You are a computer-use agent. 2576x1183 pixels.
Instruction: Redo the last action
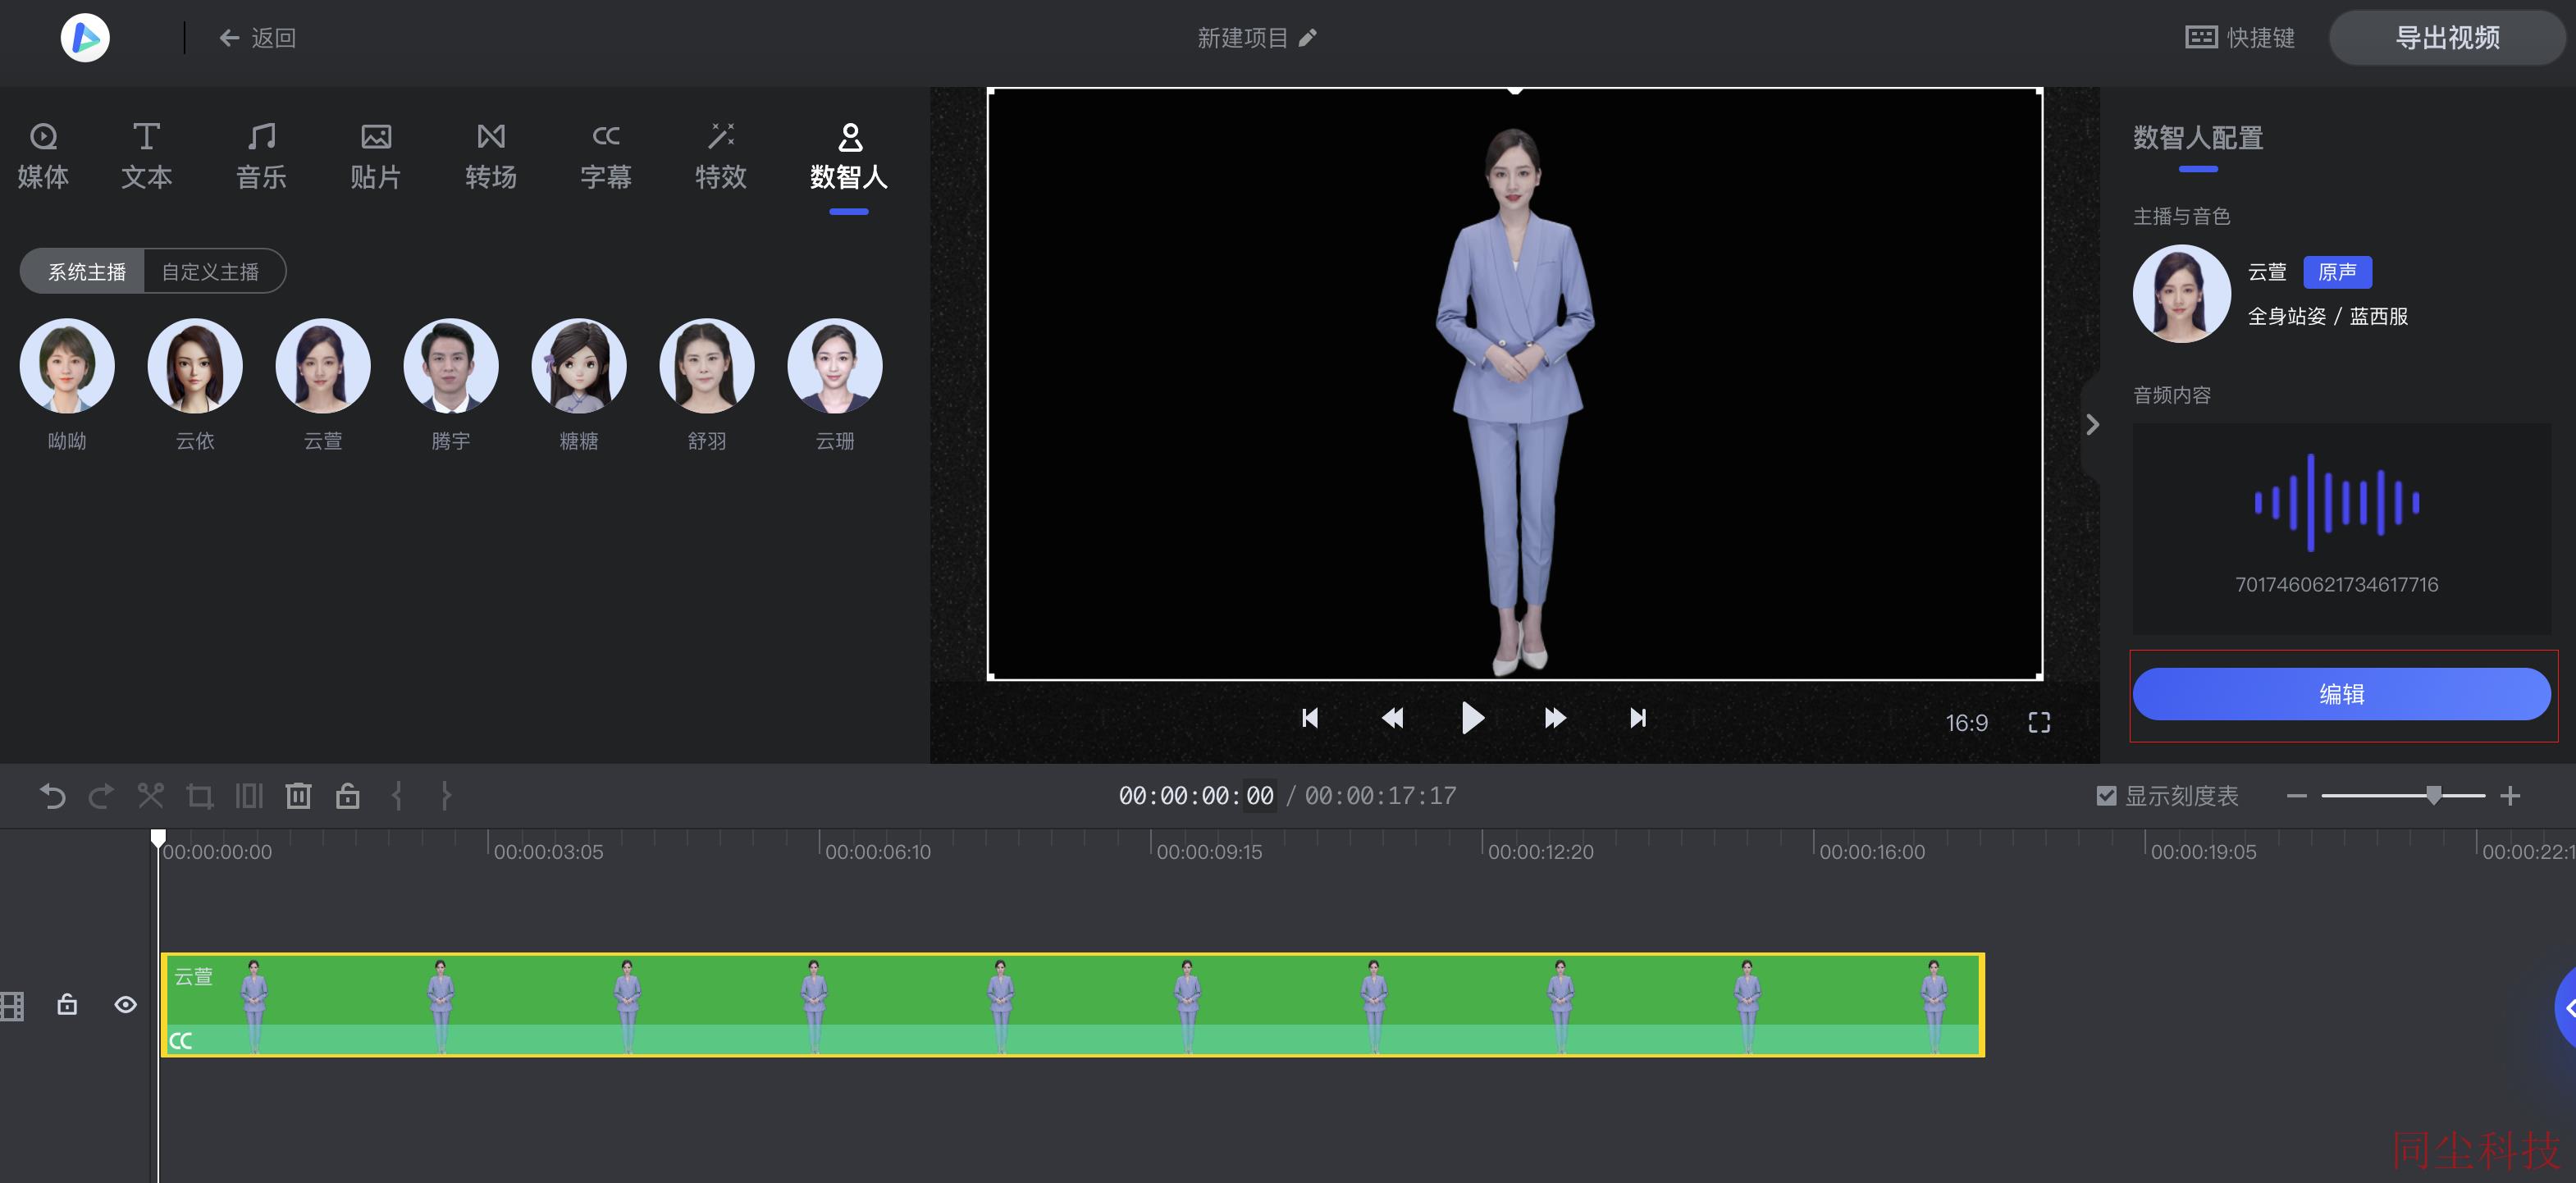pyautogui.click(x=101, y=796)
